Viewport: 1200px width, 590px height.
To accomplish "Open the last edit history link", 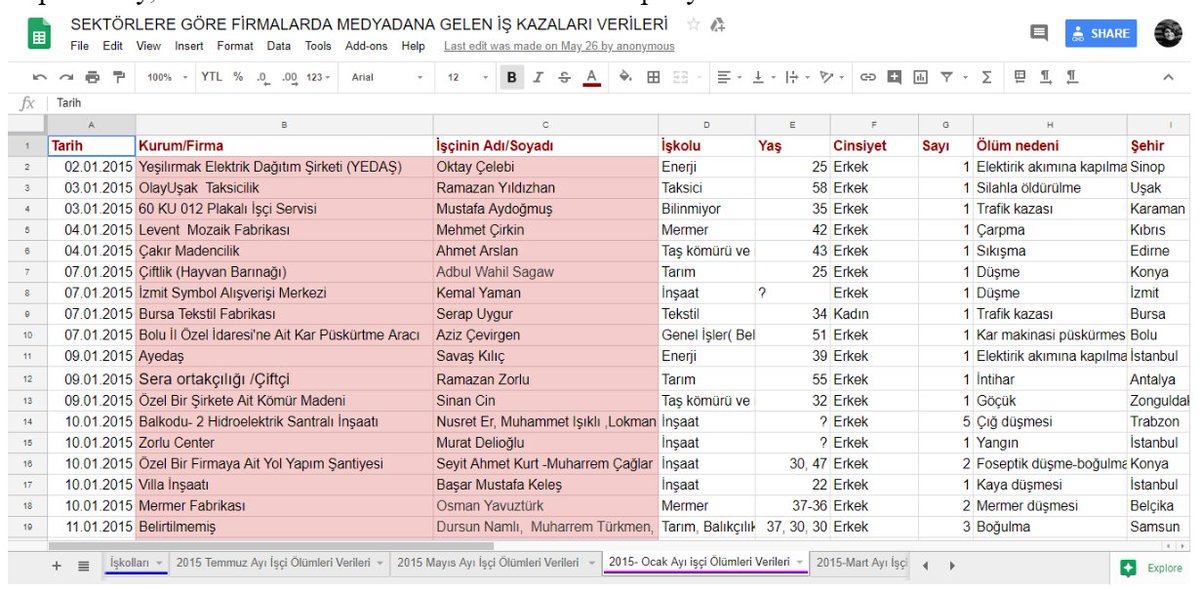I will coord(559,46).
